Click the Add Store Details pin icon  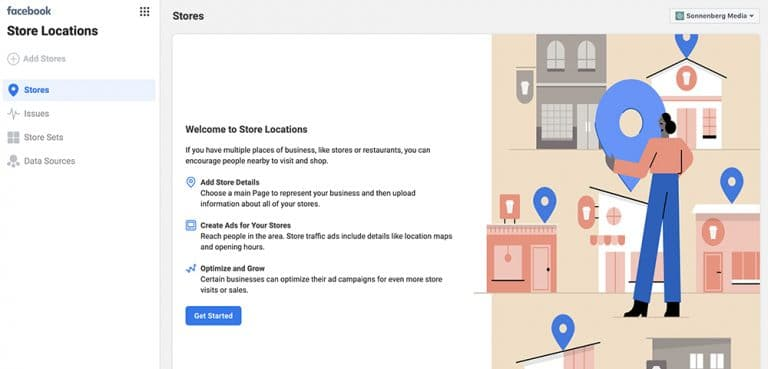pos(191,182)
